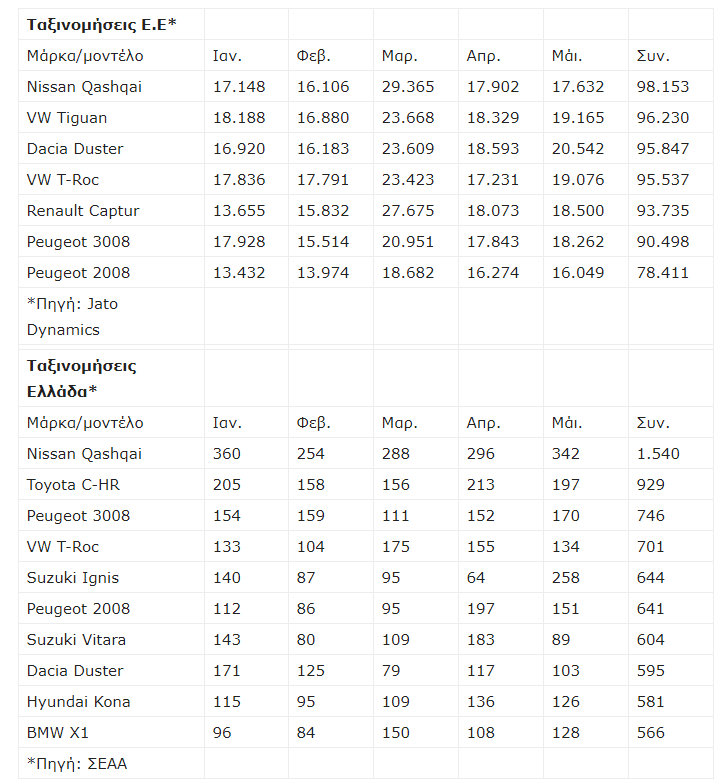Click the Ταξινομήσεις Ελλάδα* table heading
Image resolution: width=719 pixels, height=781 pixels.
click(82, 378)
